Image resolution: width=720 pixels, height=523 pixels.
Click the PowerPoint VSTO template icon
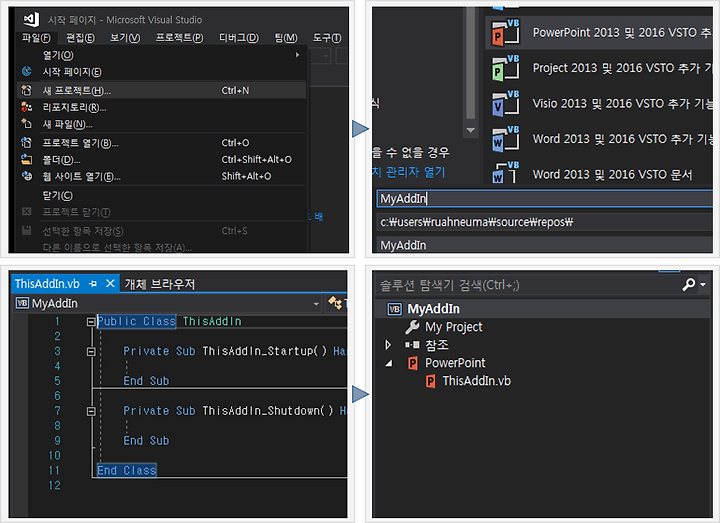(505, 33)
